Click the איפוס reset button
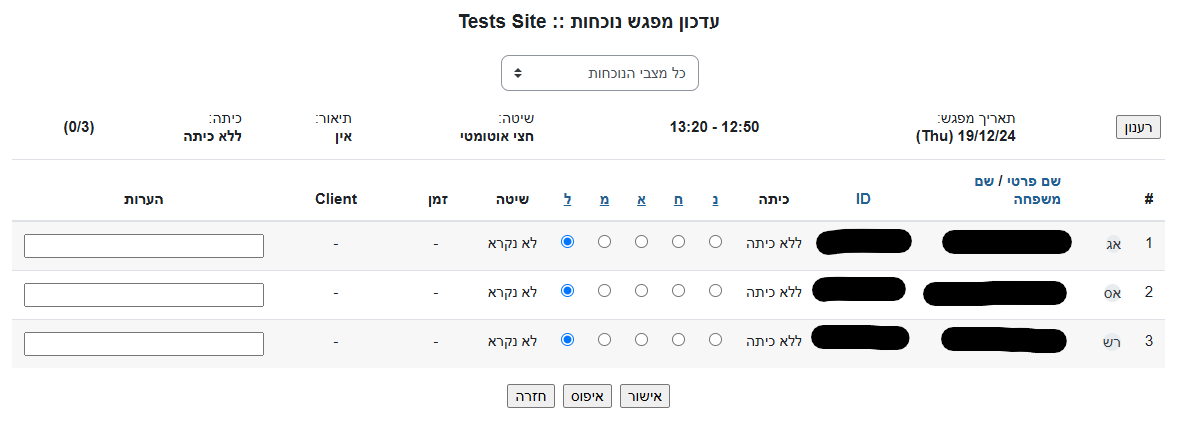1192x423 pixels. tap(587, 396)
